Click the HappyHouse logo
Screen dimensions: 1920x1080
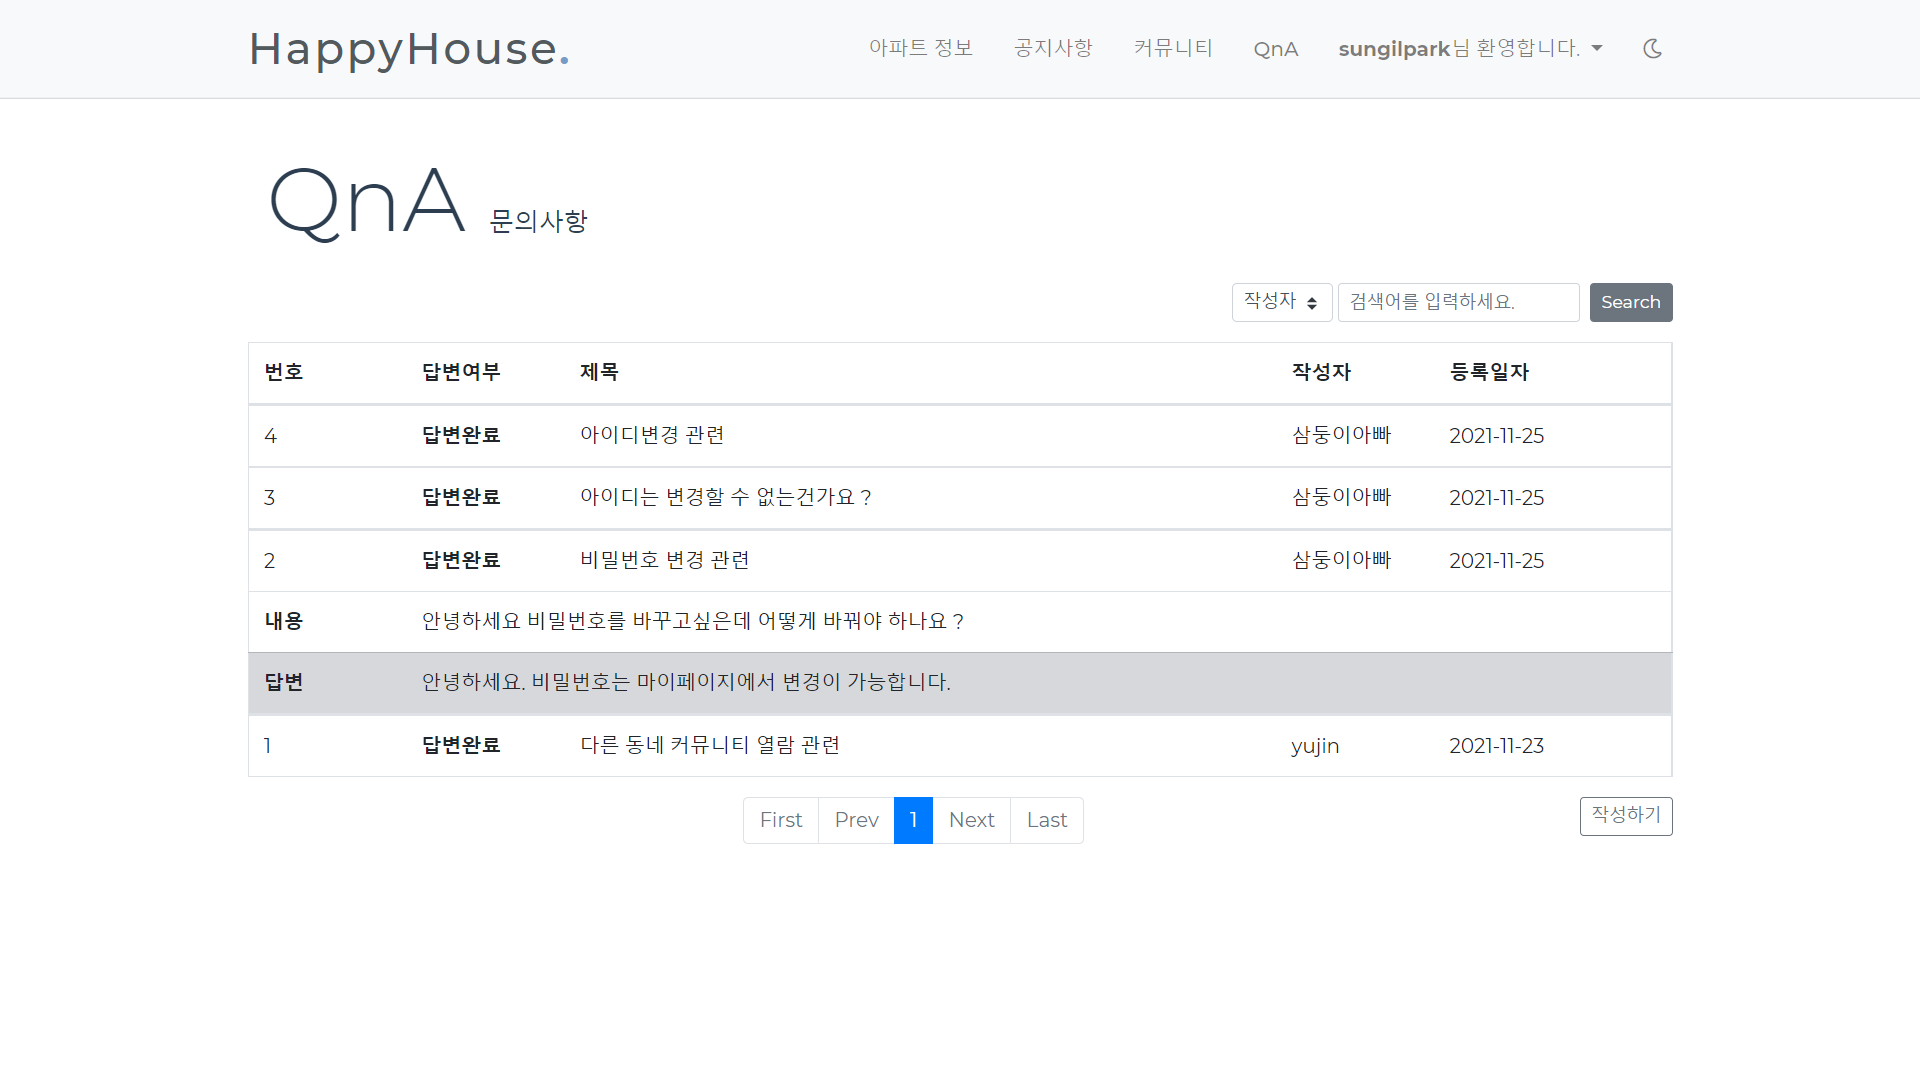(x=409, y=49)
